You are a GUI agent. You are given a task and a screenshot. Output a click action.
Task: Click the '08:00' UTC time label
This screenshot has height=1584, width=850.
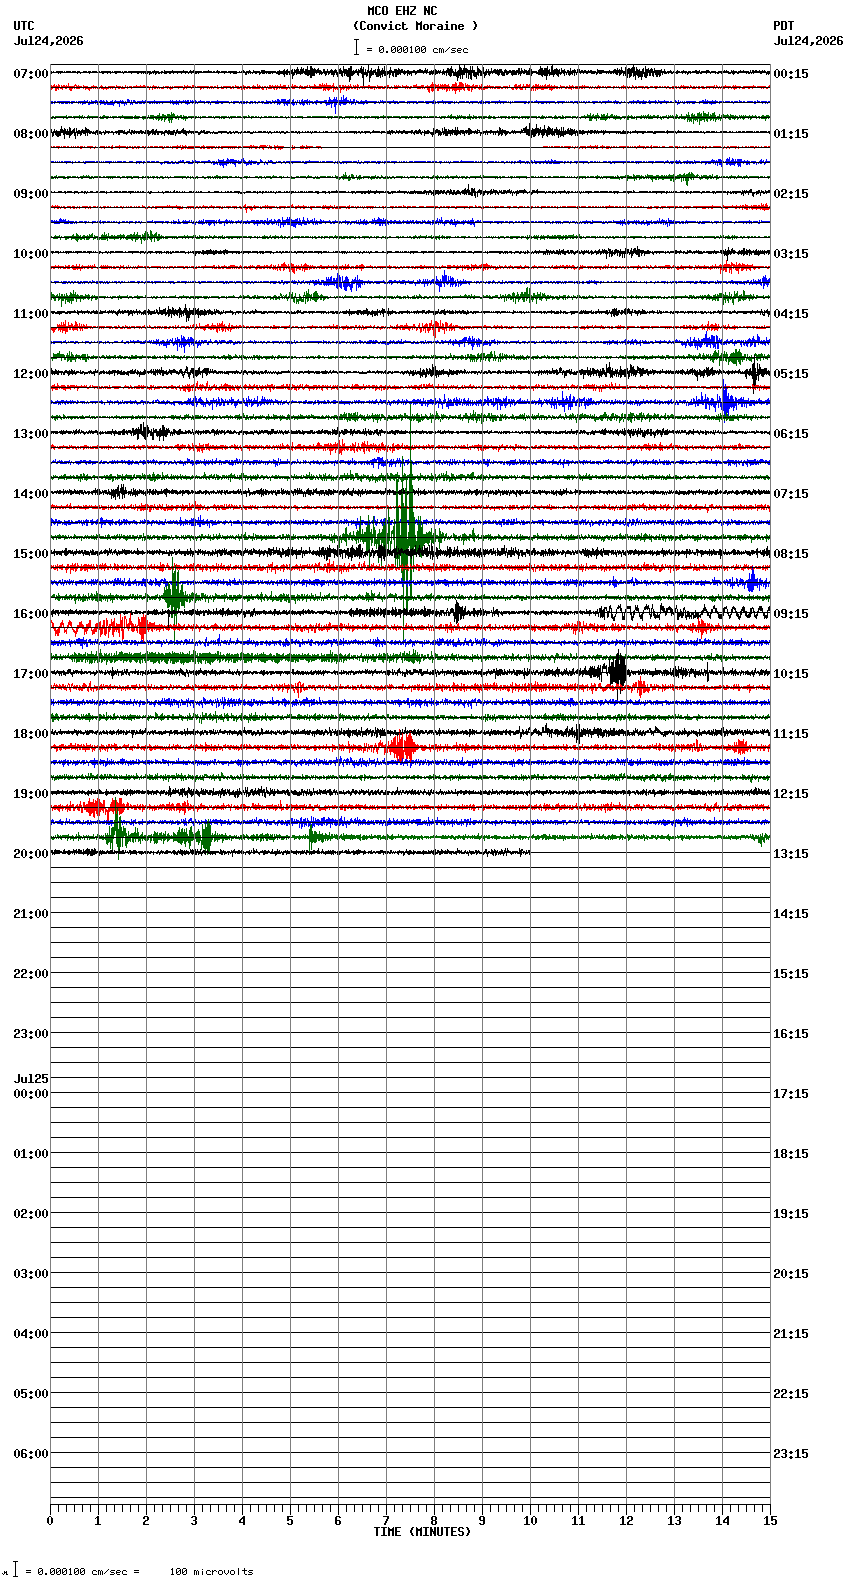point(31,134)
